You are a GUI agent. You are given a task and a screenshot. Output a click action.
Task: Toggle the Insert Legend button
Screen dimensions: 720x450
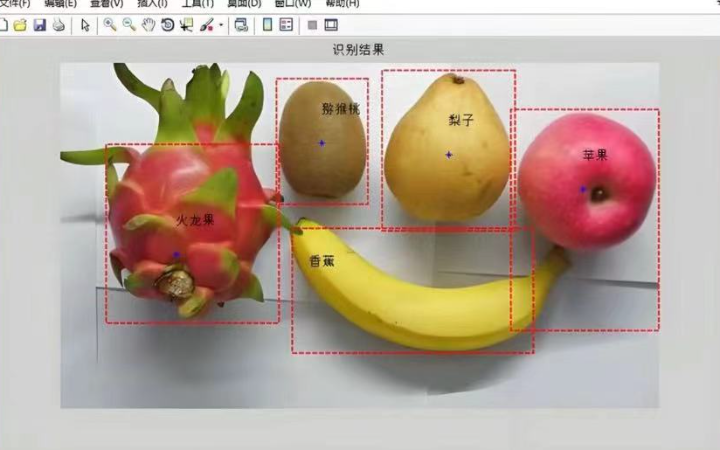286,25
